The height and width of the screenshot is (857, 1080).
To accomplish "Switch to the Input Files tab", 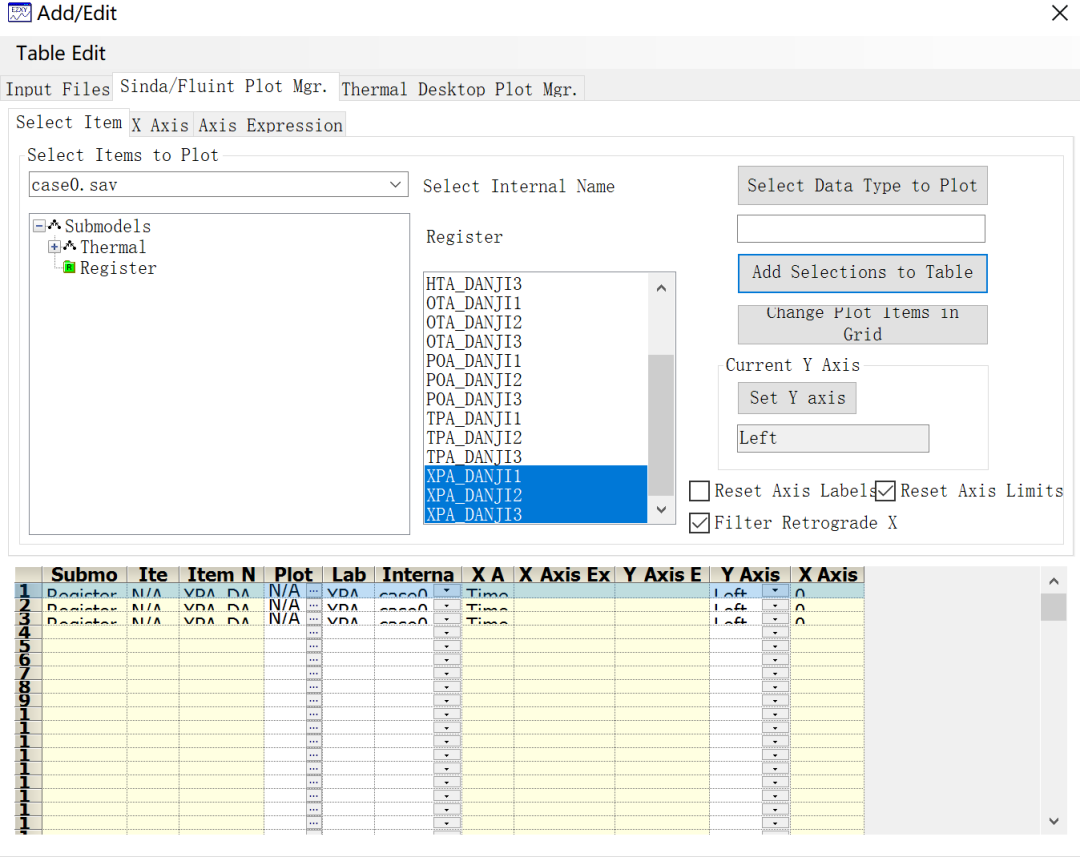I will click(57, 89).
